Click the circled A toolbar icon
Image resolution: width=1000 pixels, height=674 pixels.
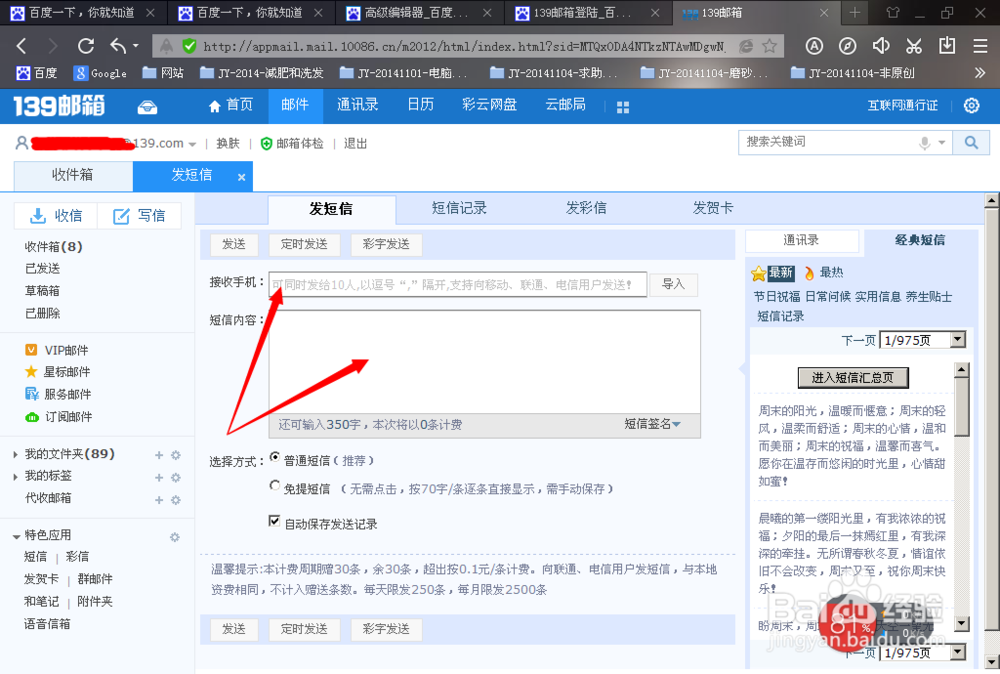pos(814,46)
